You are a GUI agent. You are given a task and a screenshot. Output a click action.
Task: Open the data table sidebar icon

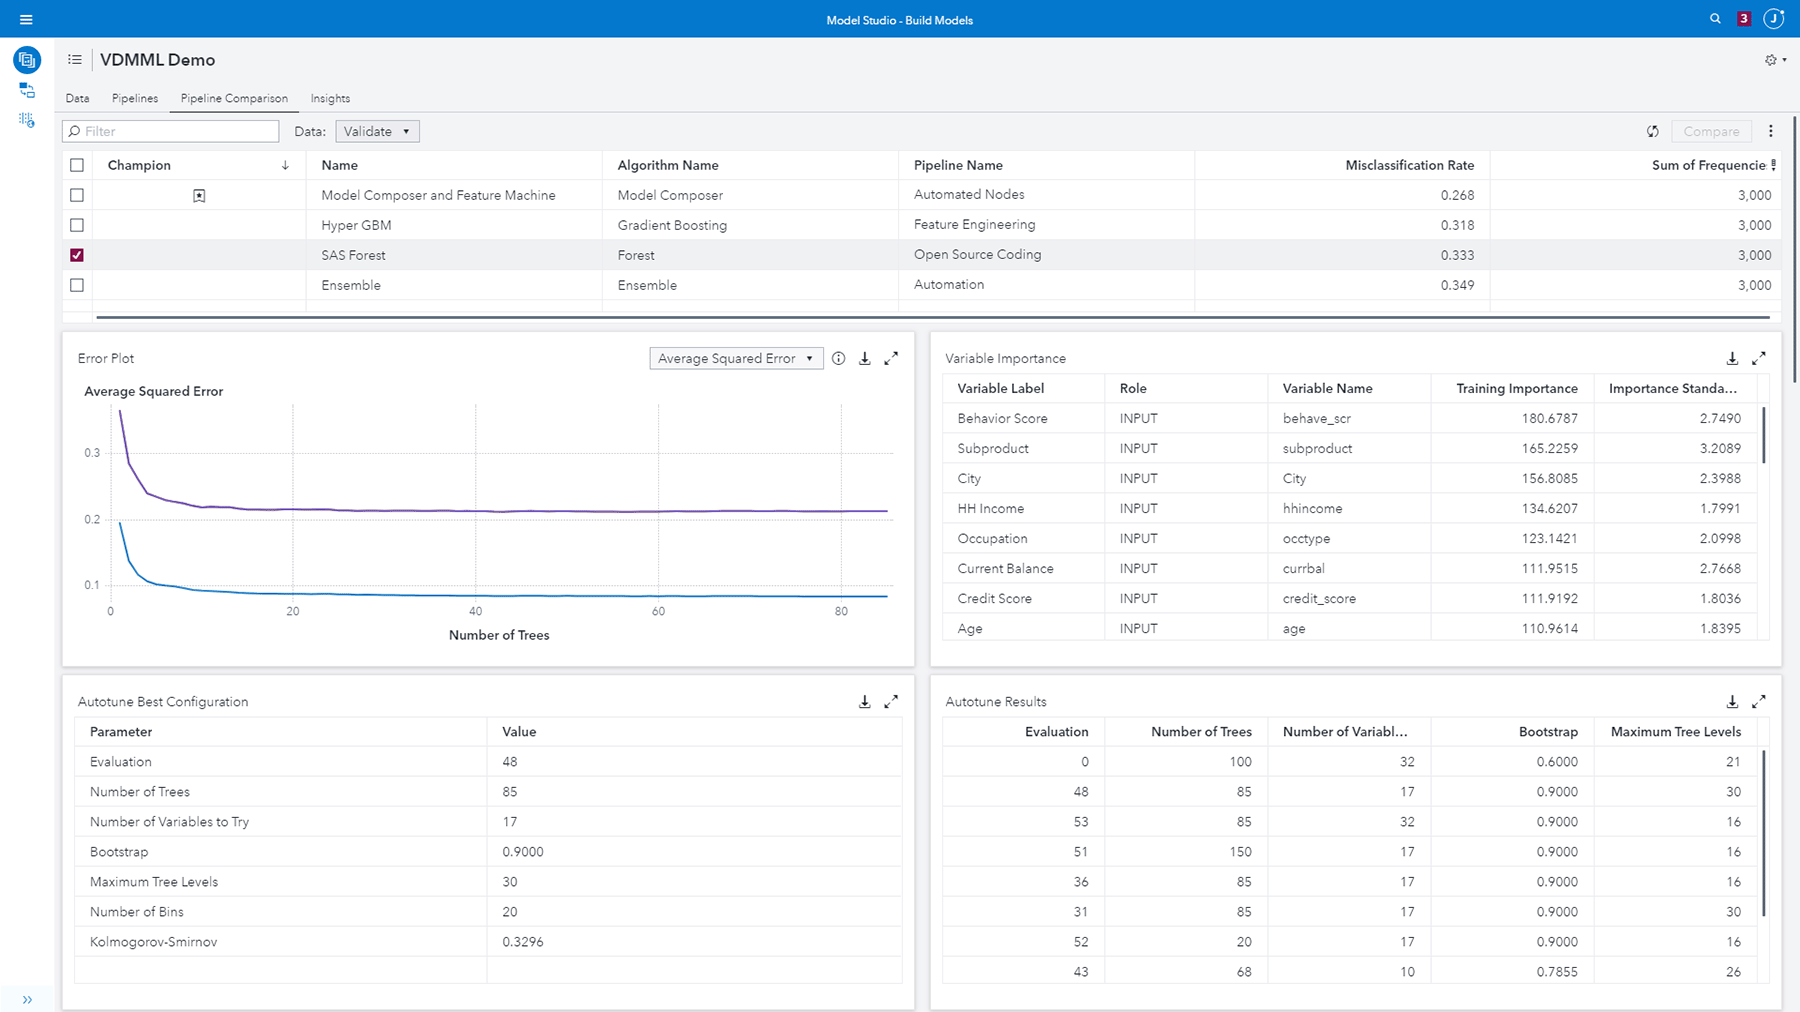coord(27,120)
